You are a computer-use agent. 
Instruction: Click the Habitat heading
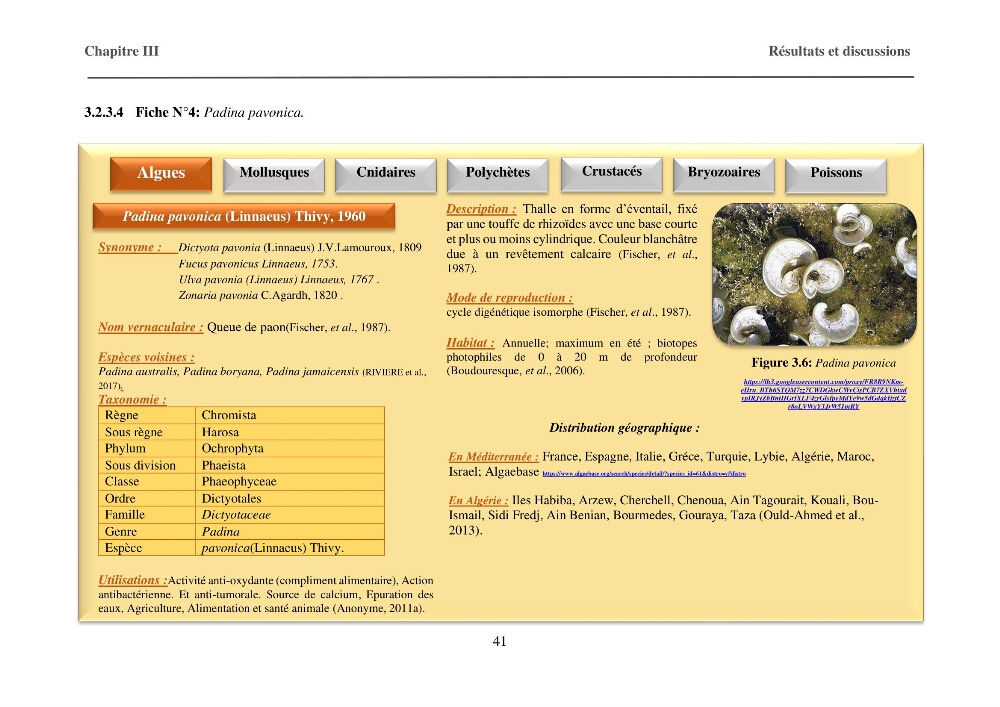pos(470,343)
